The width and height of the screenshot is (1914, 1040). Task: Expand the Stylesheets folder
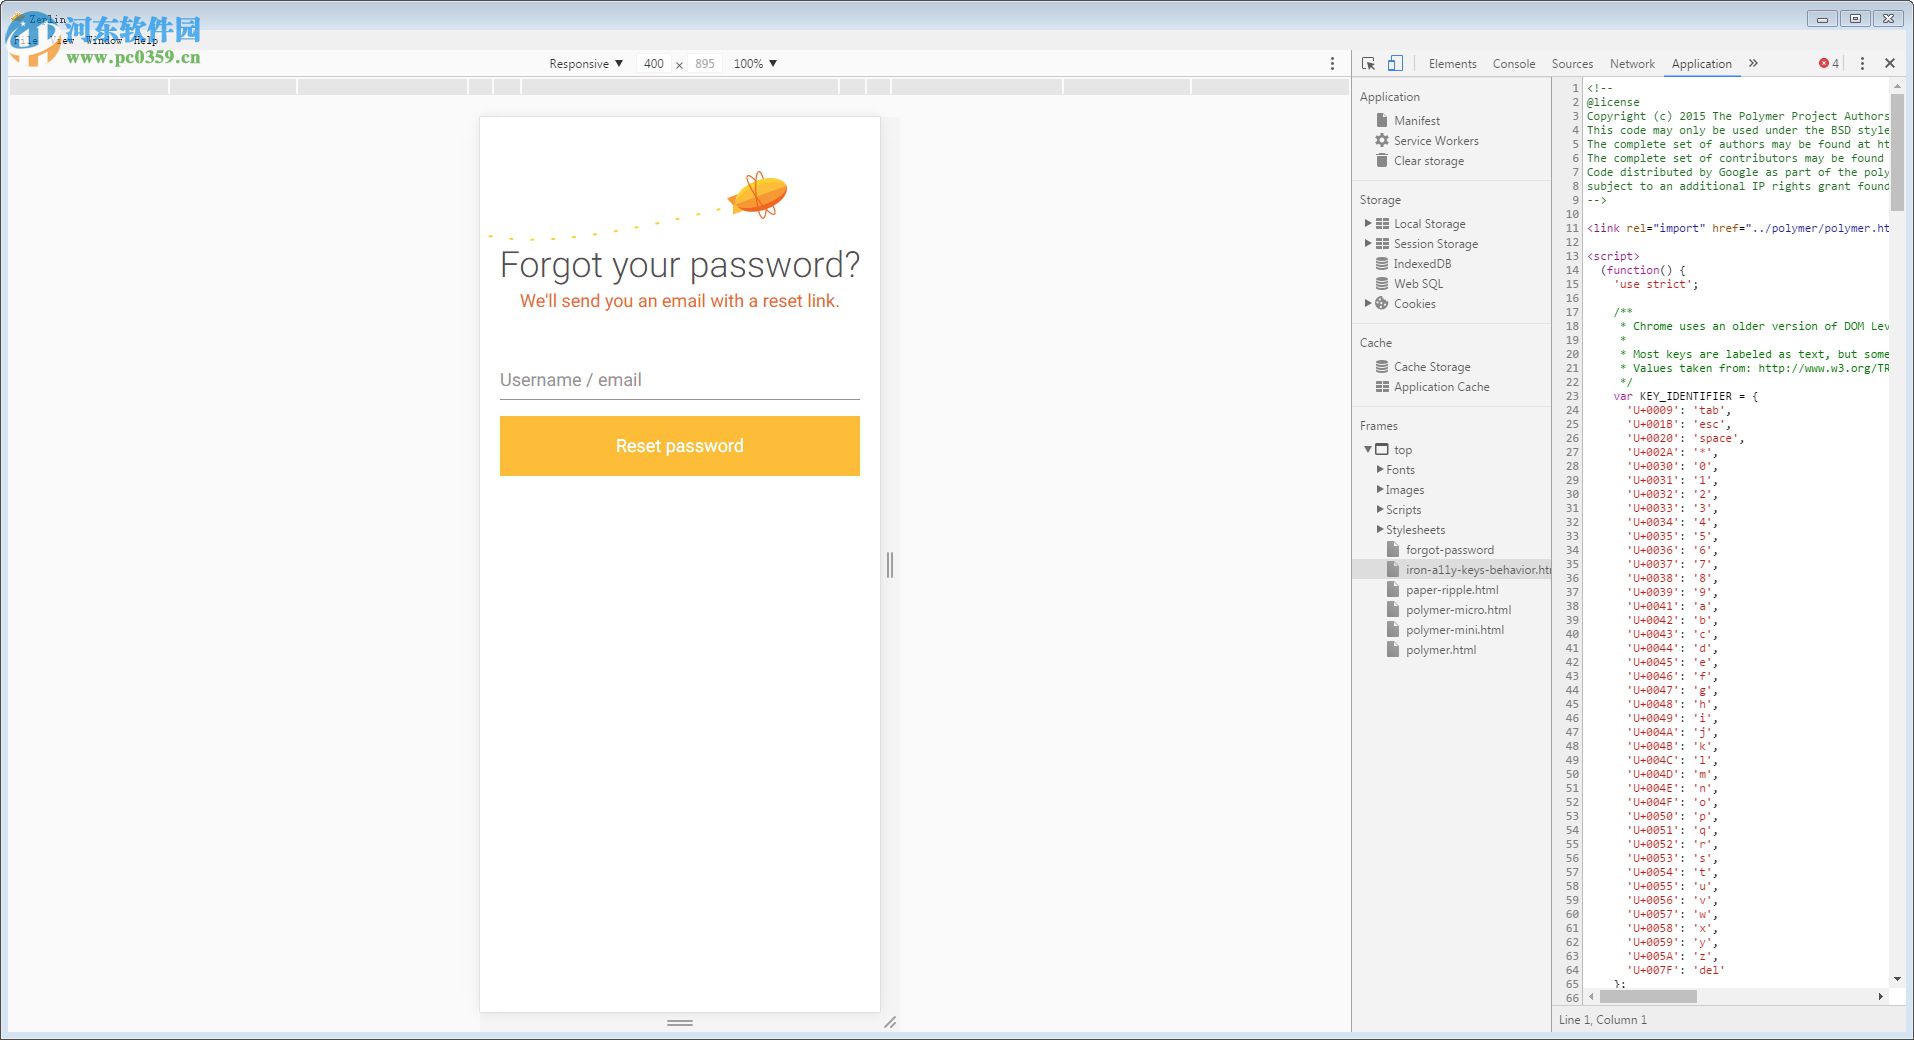coord(1380,529)
